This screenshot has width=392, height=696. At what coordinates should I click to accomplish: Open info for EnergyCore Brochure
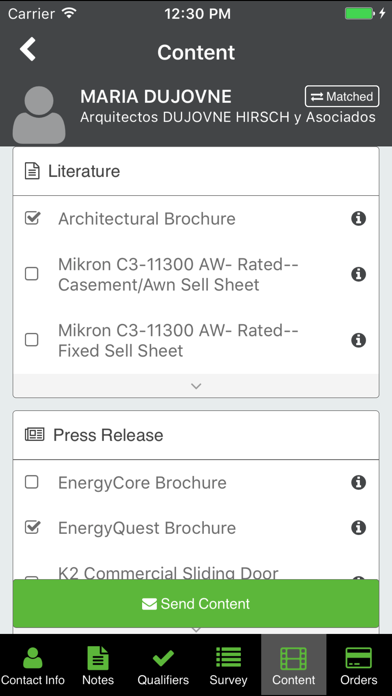point(358,482)
